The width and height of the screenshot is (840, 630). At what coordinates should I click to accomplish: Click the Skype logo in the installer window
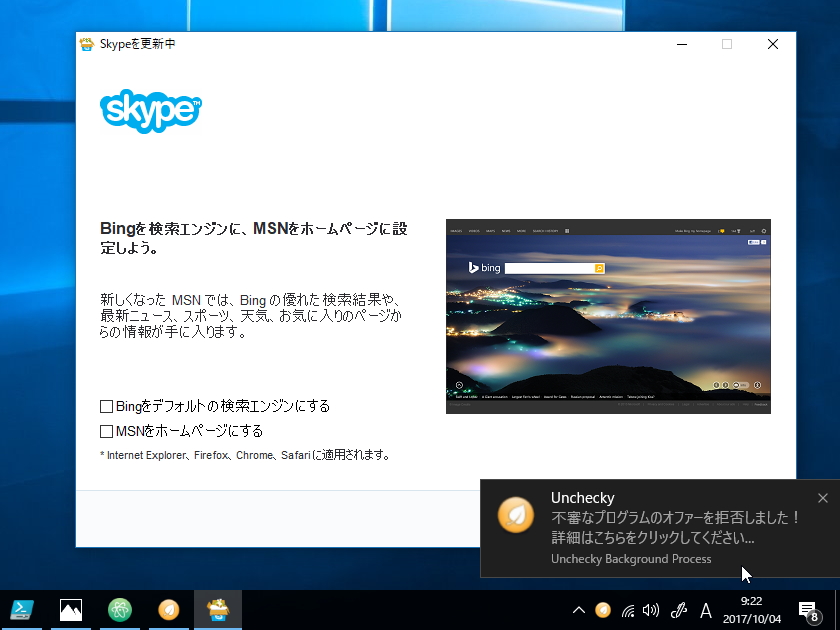pos(149,112)
